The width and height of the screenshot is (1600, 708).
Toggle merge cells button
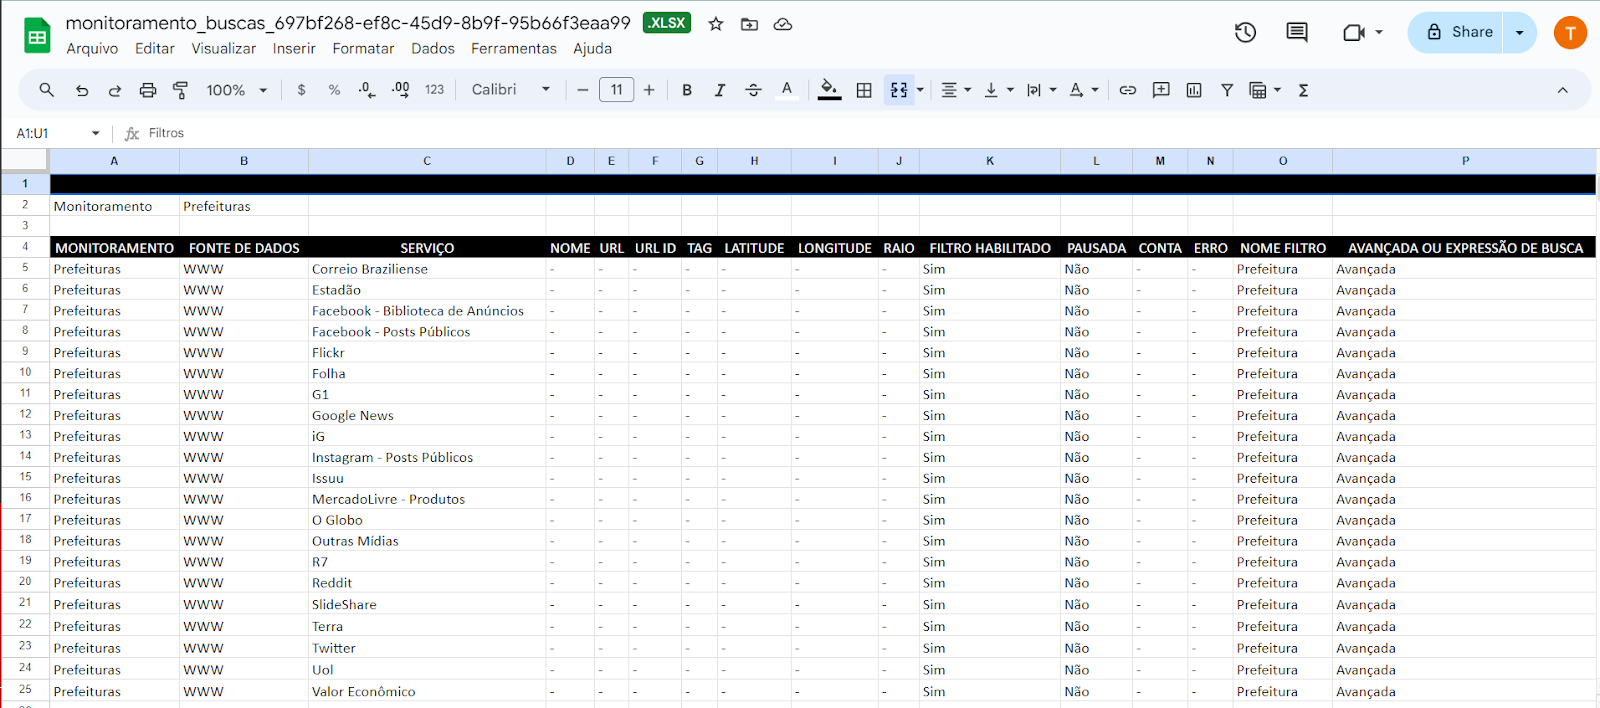tap(899, 90)
